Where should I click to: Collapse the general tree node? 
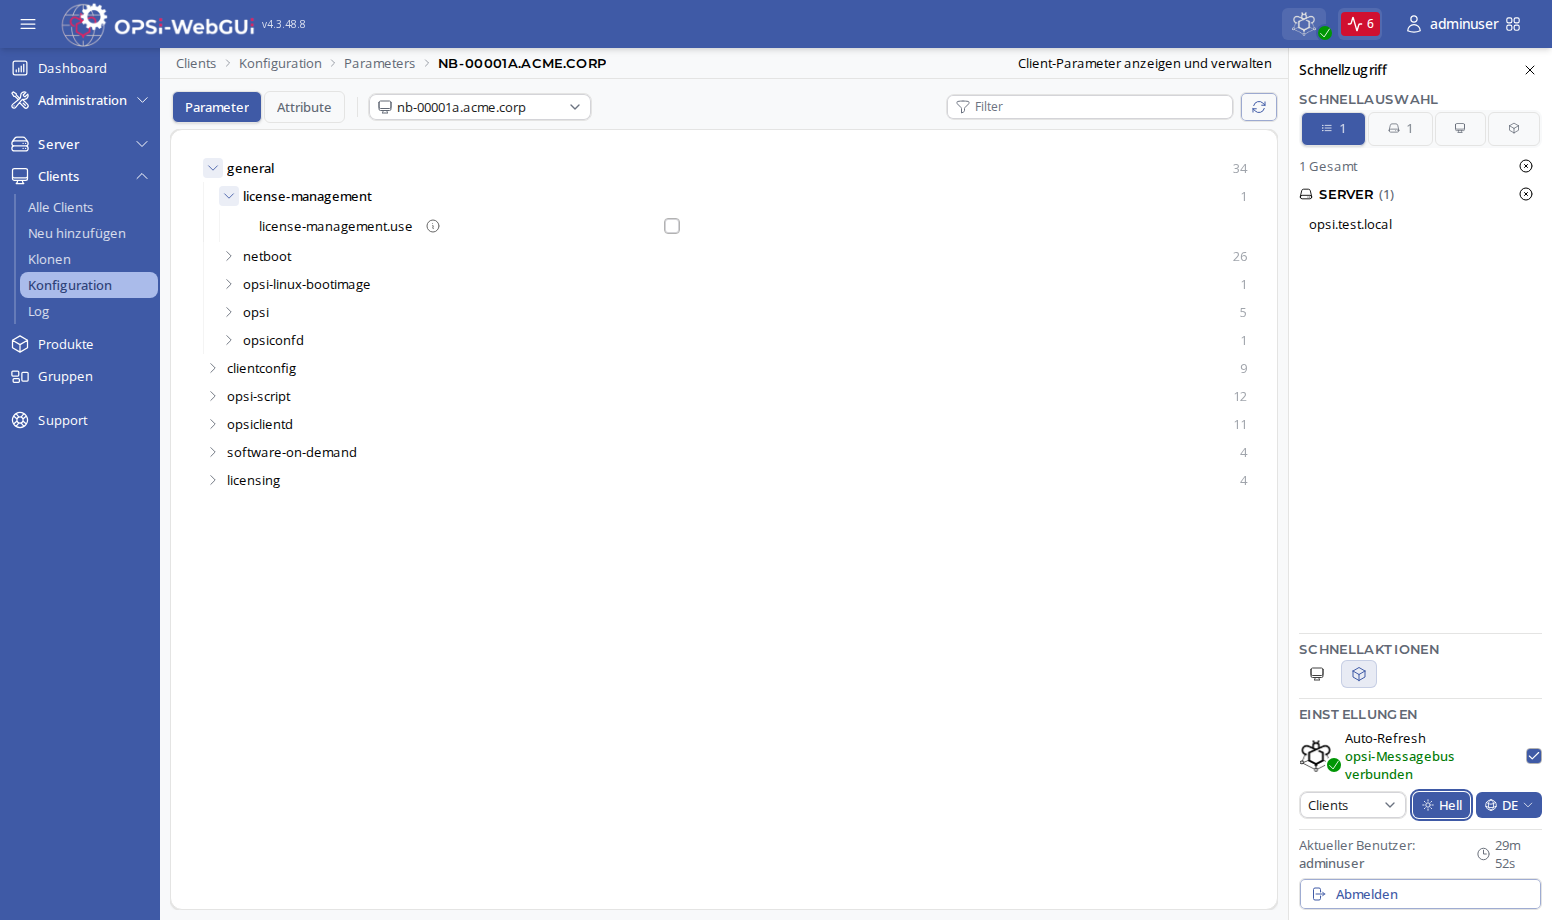213,168
